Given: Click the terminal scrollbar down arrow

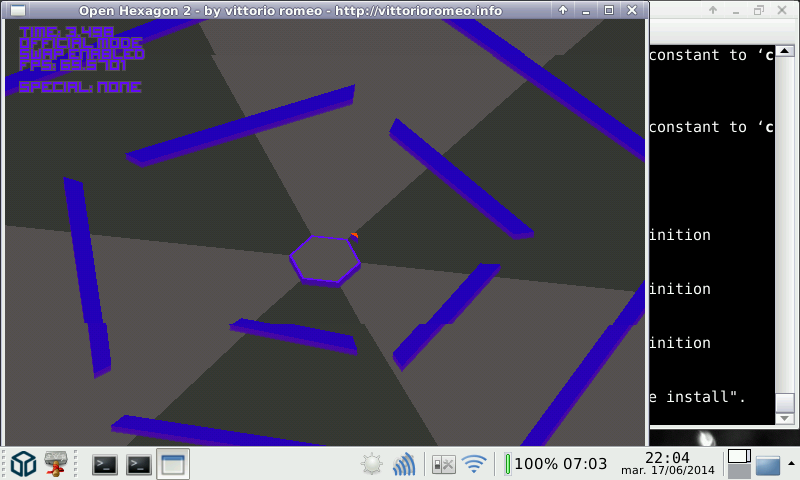Looking at the screenshot, I should (786, 420).
